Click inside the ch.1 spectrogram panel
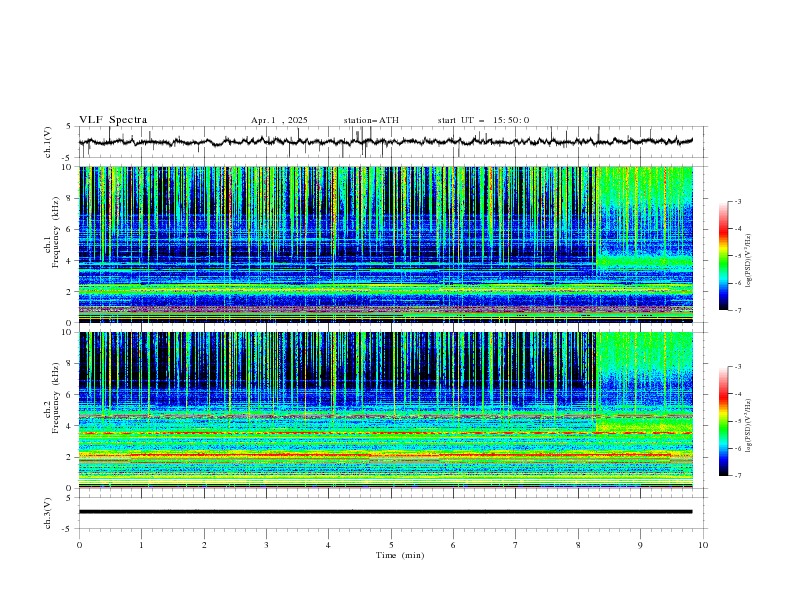This screenshot has width=792, height=612. pos(386,244)
